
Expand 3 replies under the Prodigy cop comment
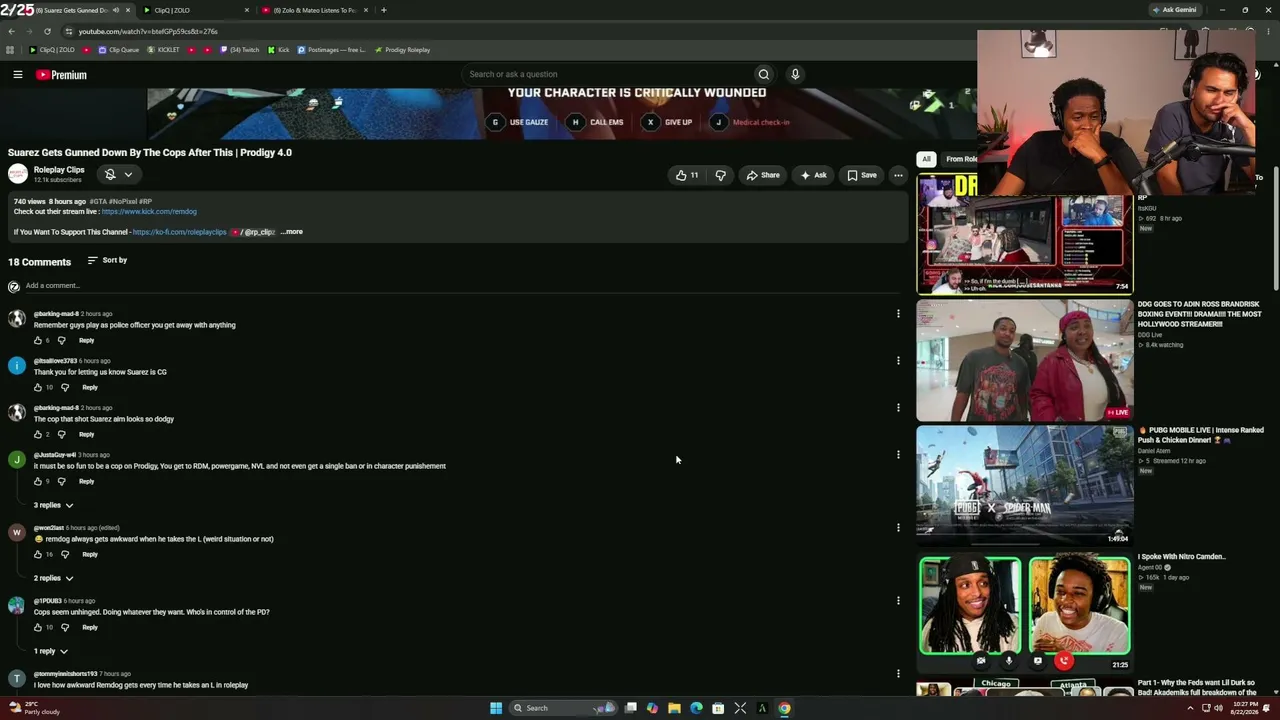pyautogui.click(x=54, y=506)
